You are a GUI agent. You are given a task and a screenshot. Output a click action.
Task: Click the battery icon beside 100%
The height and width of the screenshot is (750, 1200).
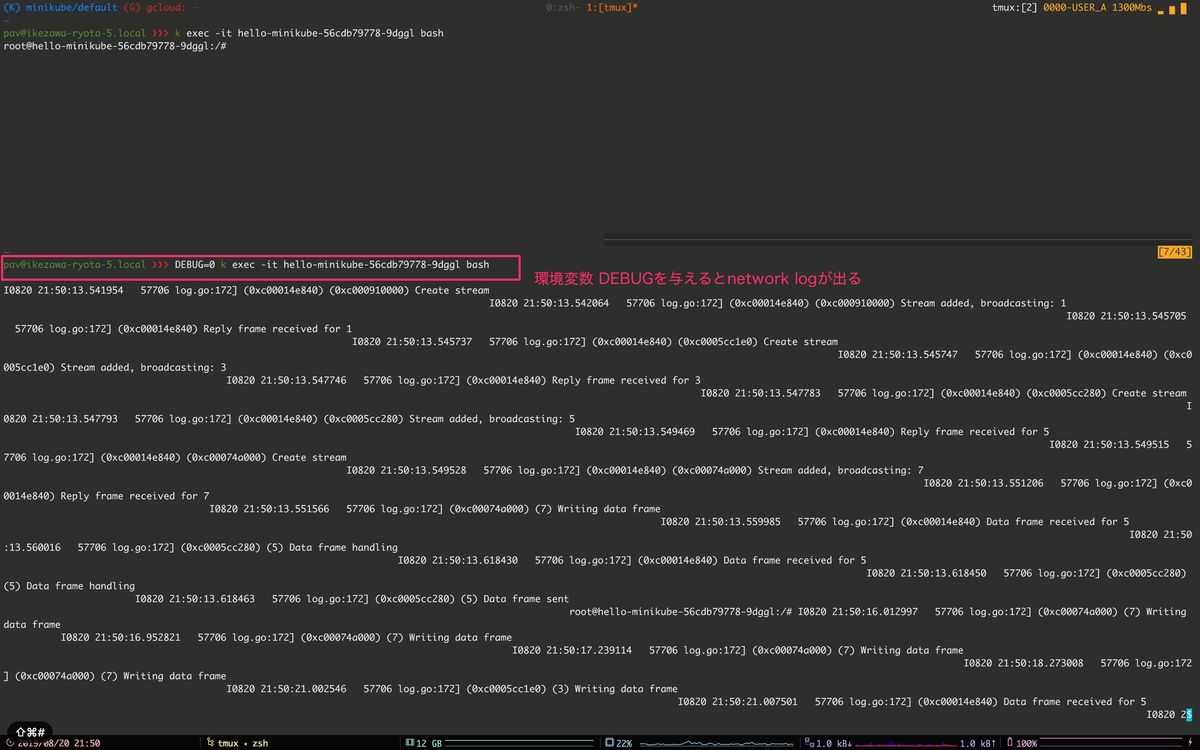coord(1010,743)
